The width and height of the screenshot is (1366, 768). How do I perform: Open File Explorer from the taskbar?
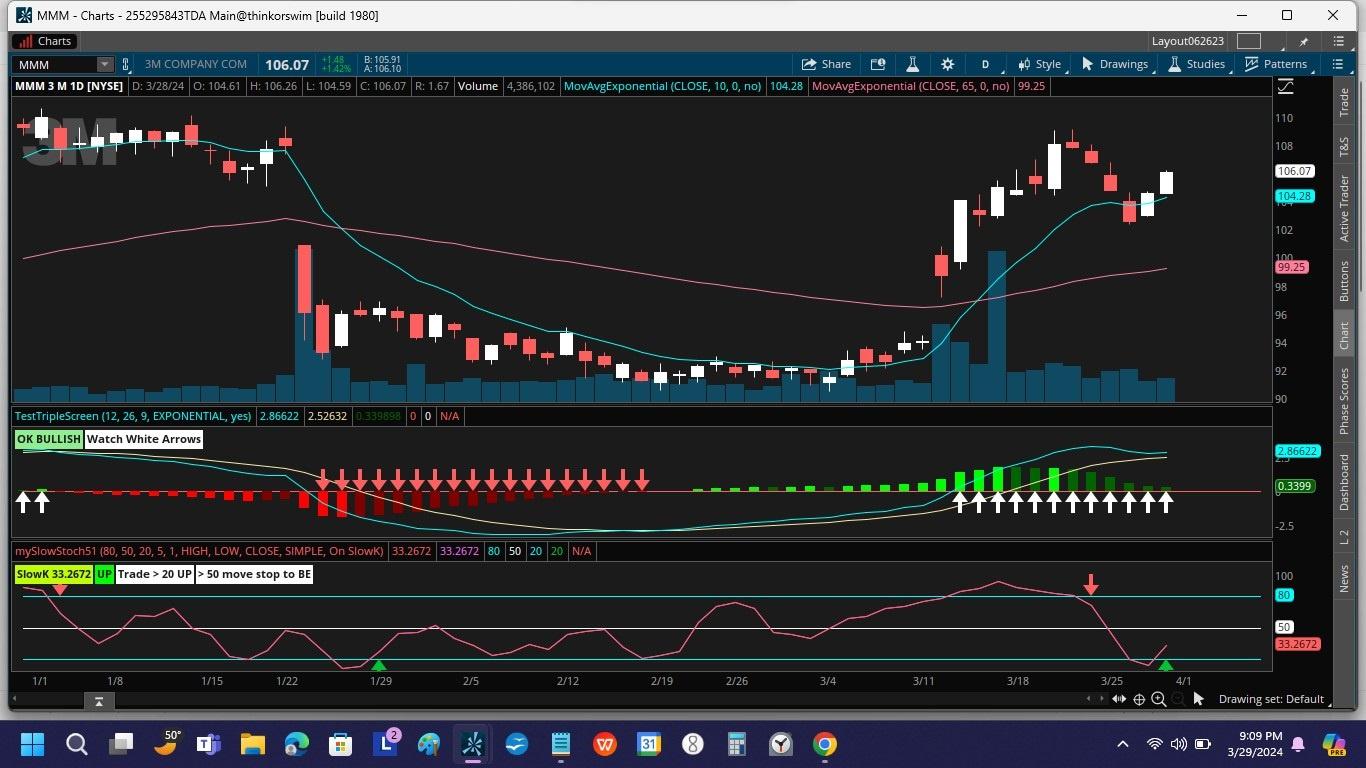pos(252,744)
